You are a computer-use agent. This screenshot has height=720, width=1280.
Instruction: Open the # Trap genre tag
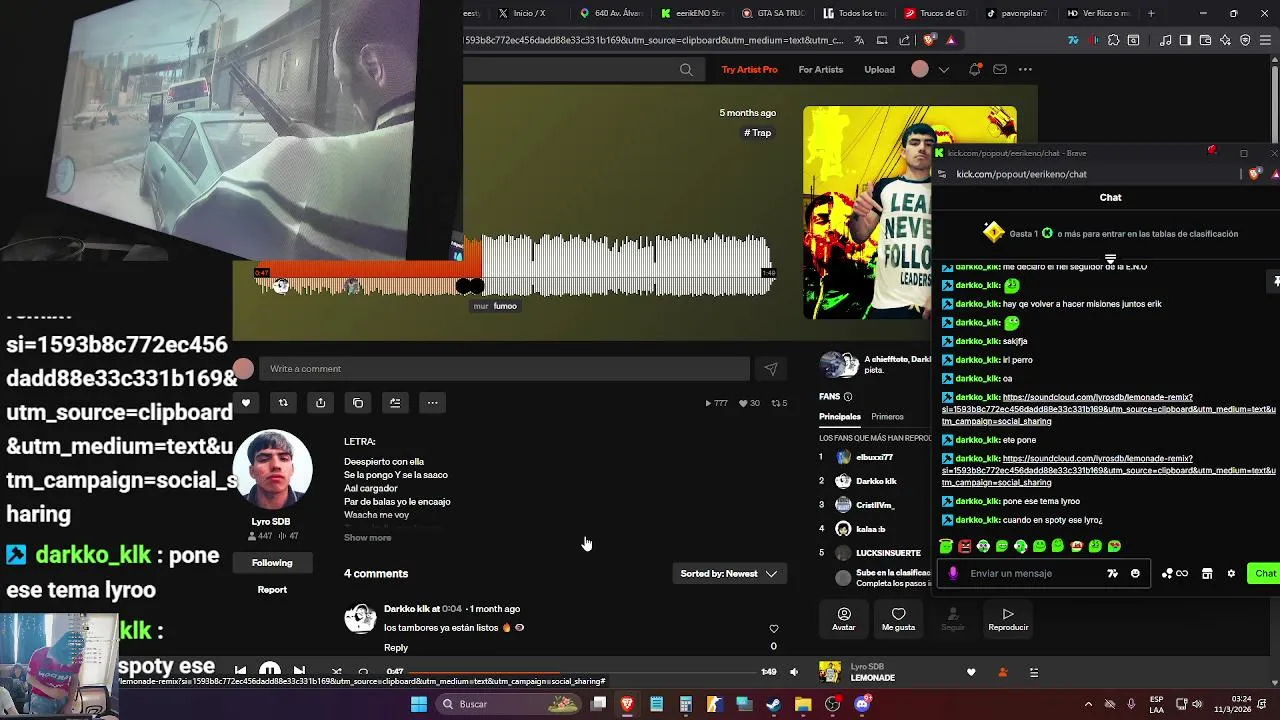[x=757, y=133]
